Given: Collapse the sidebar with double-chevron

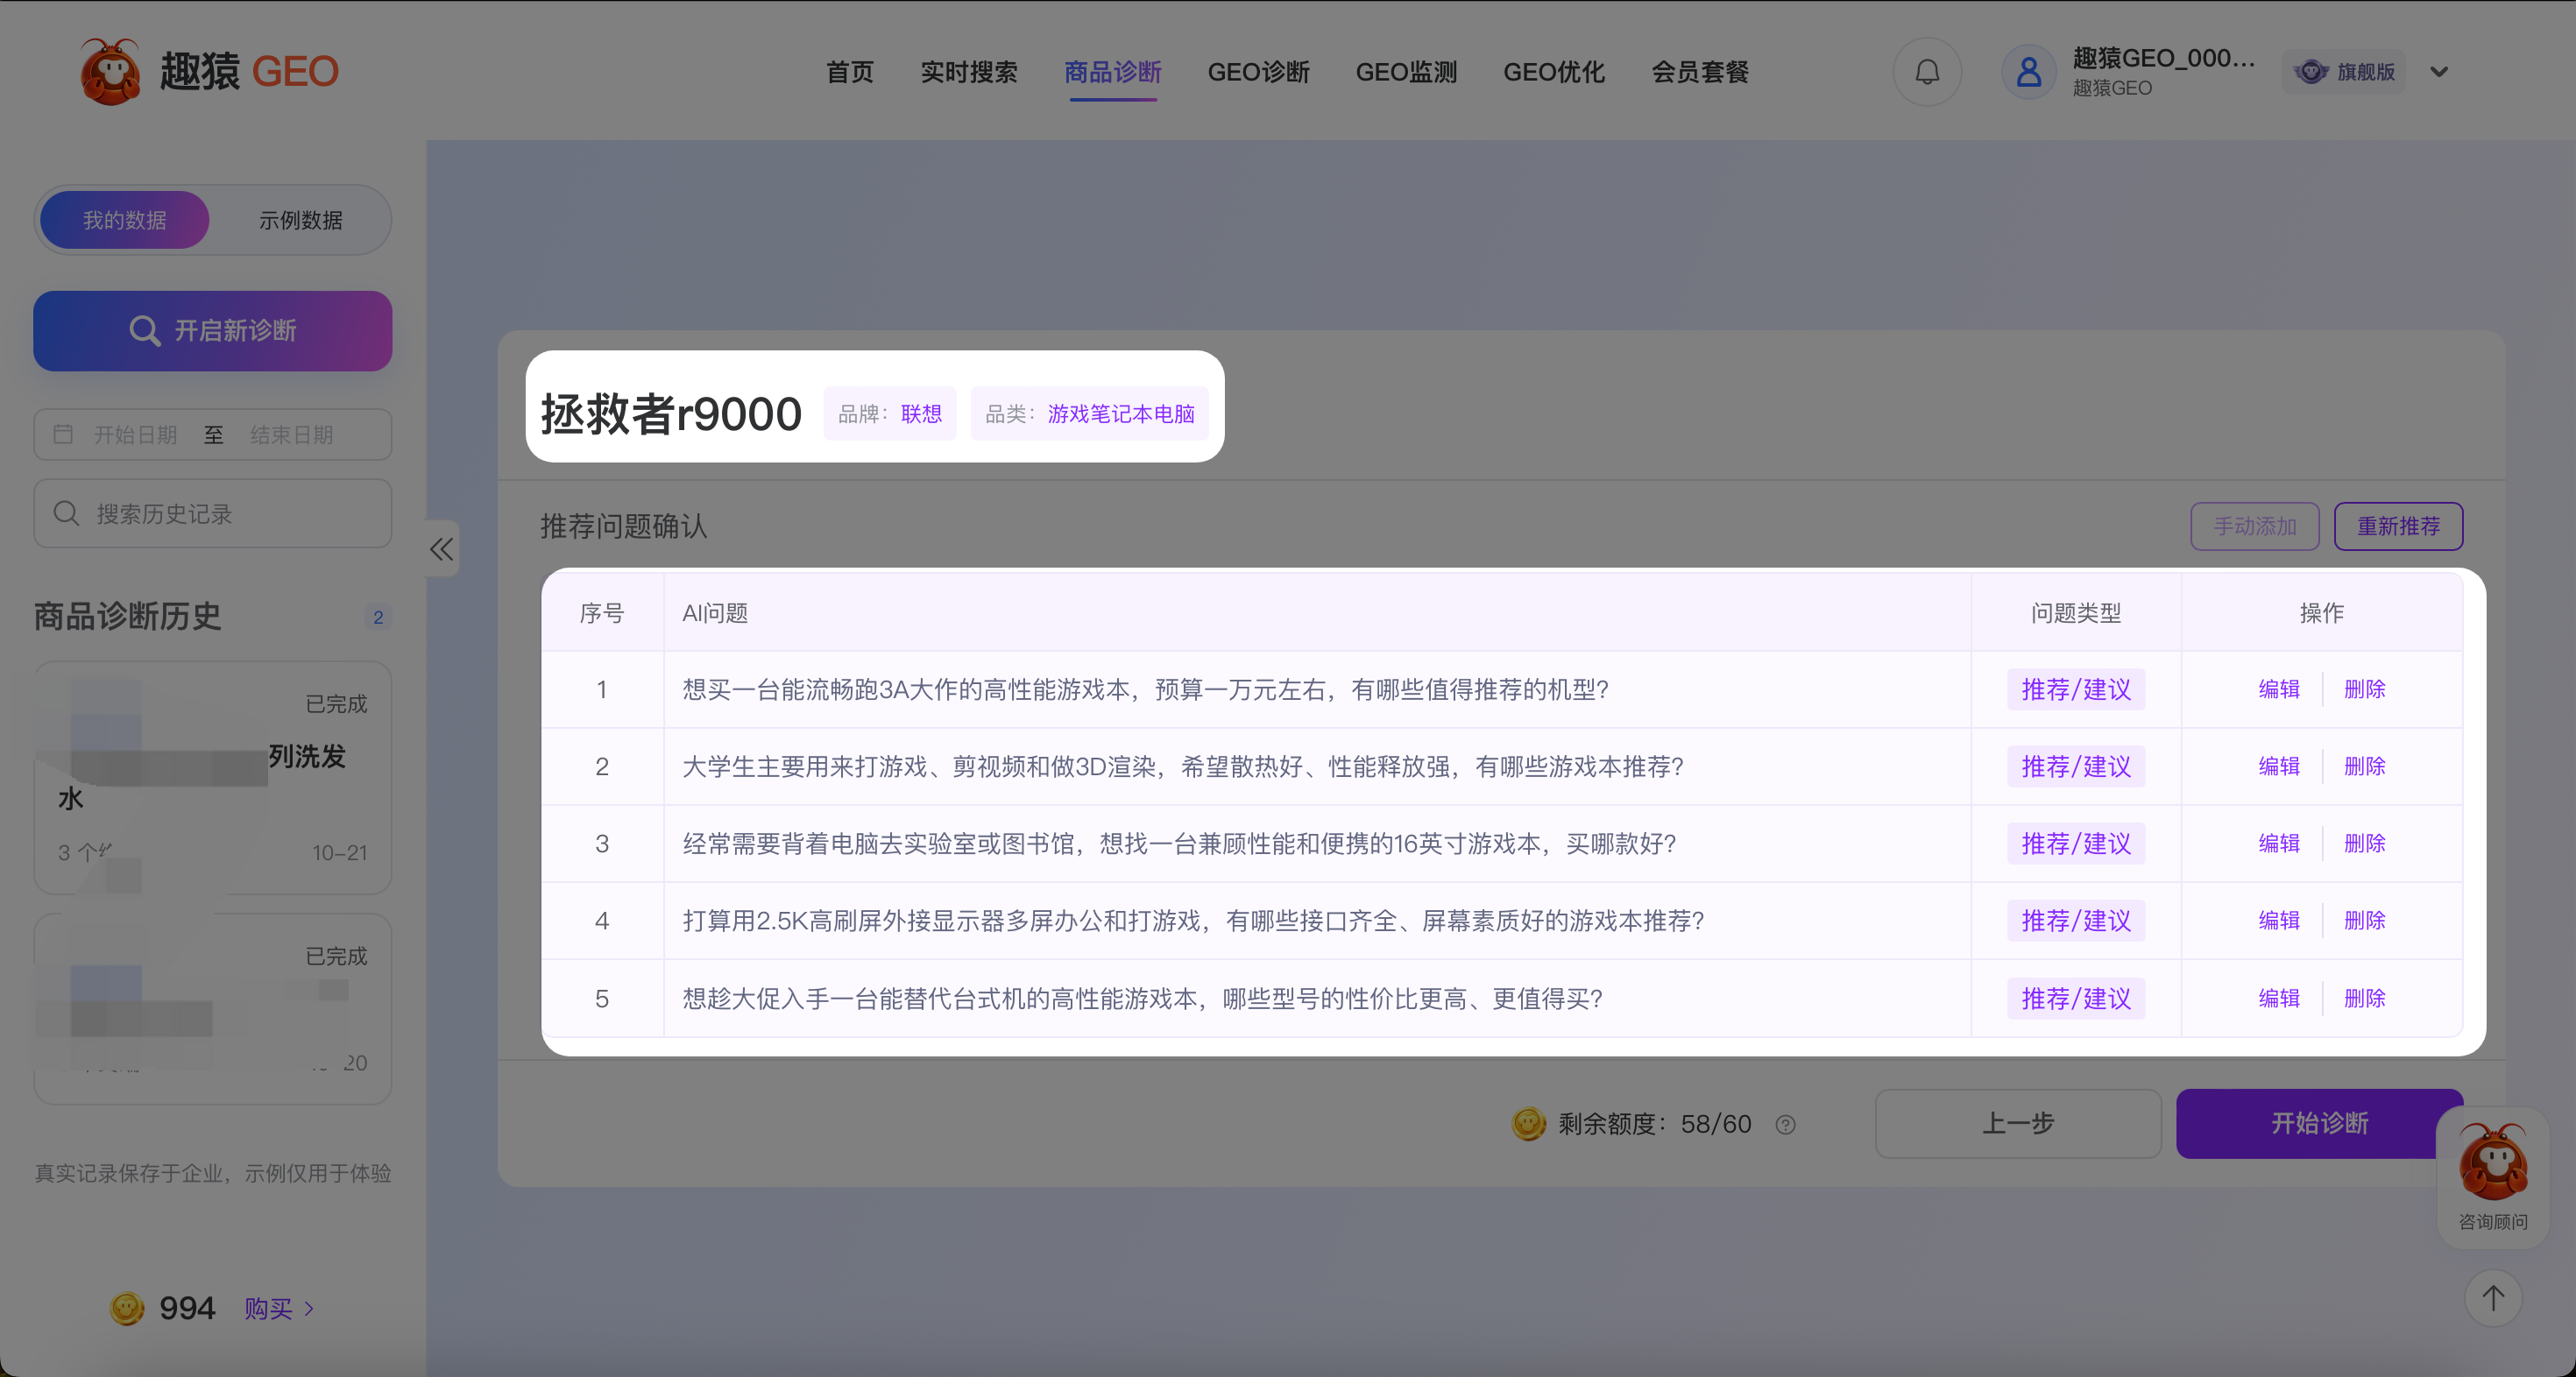Looking at the screenshot, I should pos(441,548).
